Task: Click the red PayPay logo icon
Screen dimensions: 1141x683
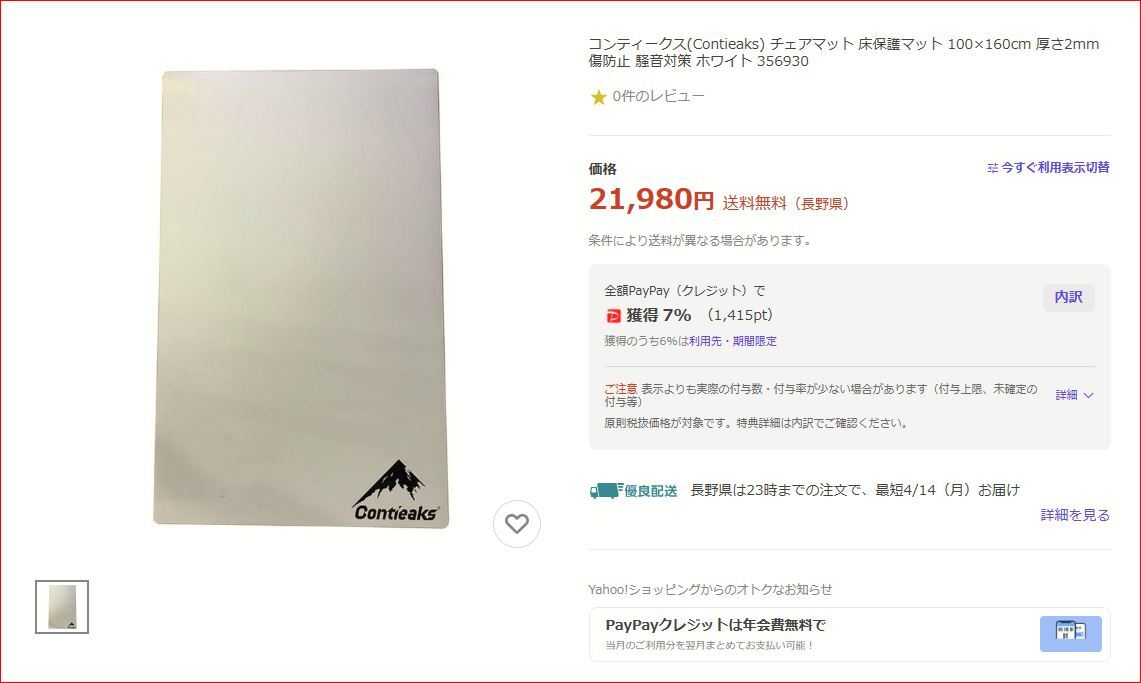Action: point(613,316)
